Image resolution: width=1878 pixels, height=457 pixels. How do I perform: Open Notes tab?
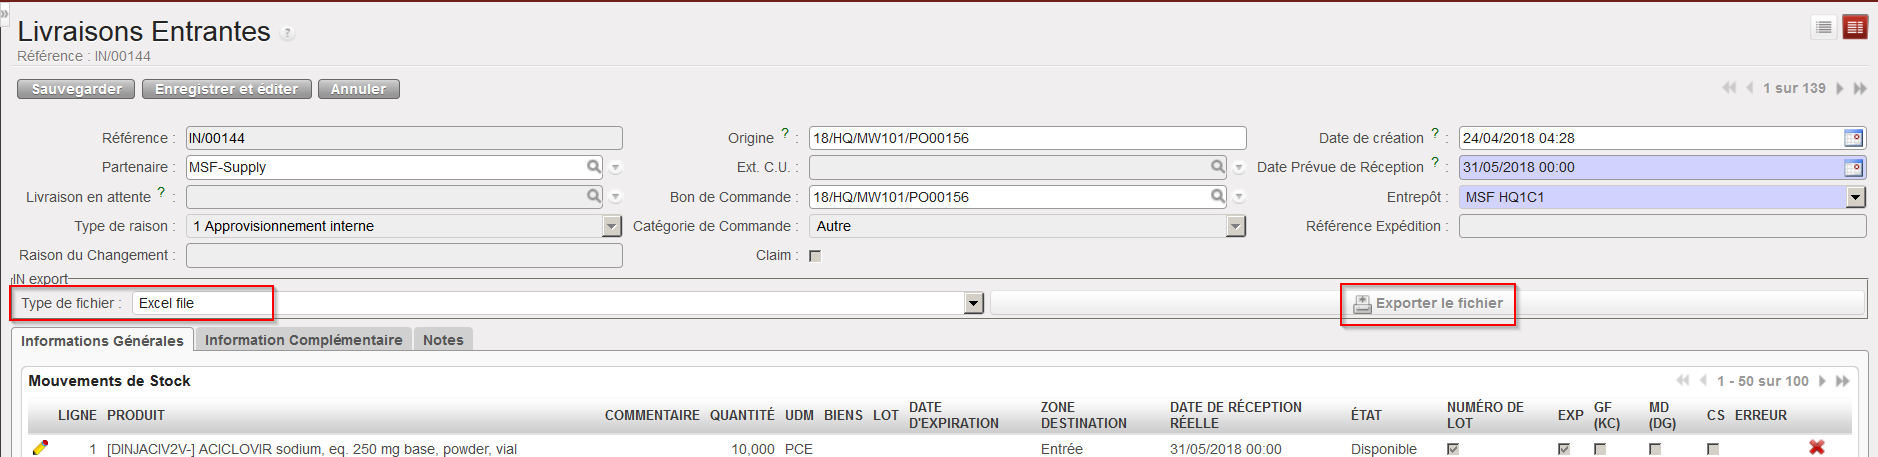(x=443, y=340)
